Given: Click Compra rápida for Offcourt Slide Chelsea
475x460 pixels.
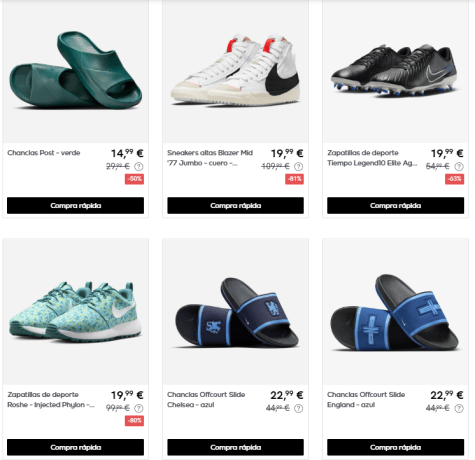Looking at the screenshot, I should pos(235,447).
